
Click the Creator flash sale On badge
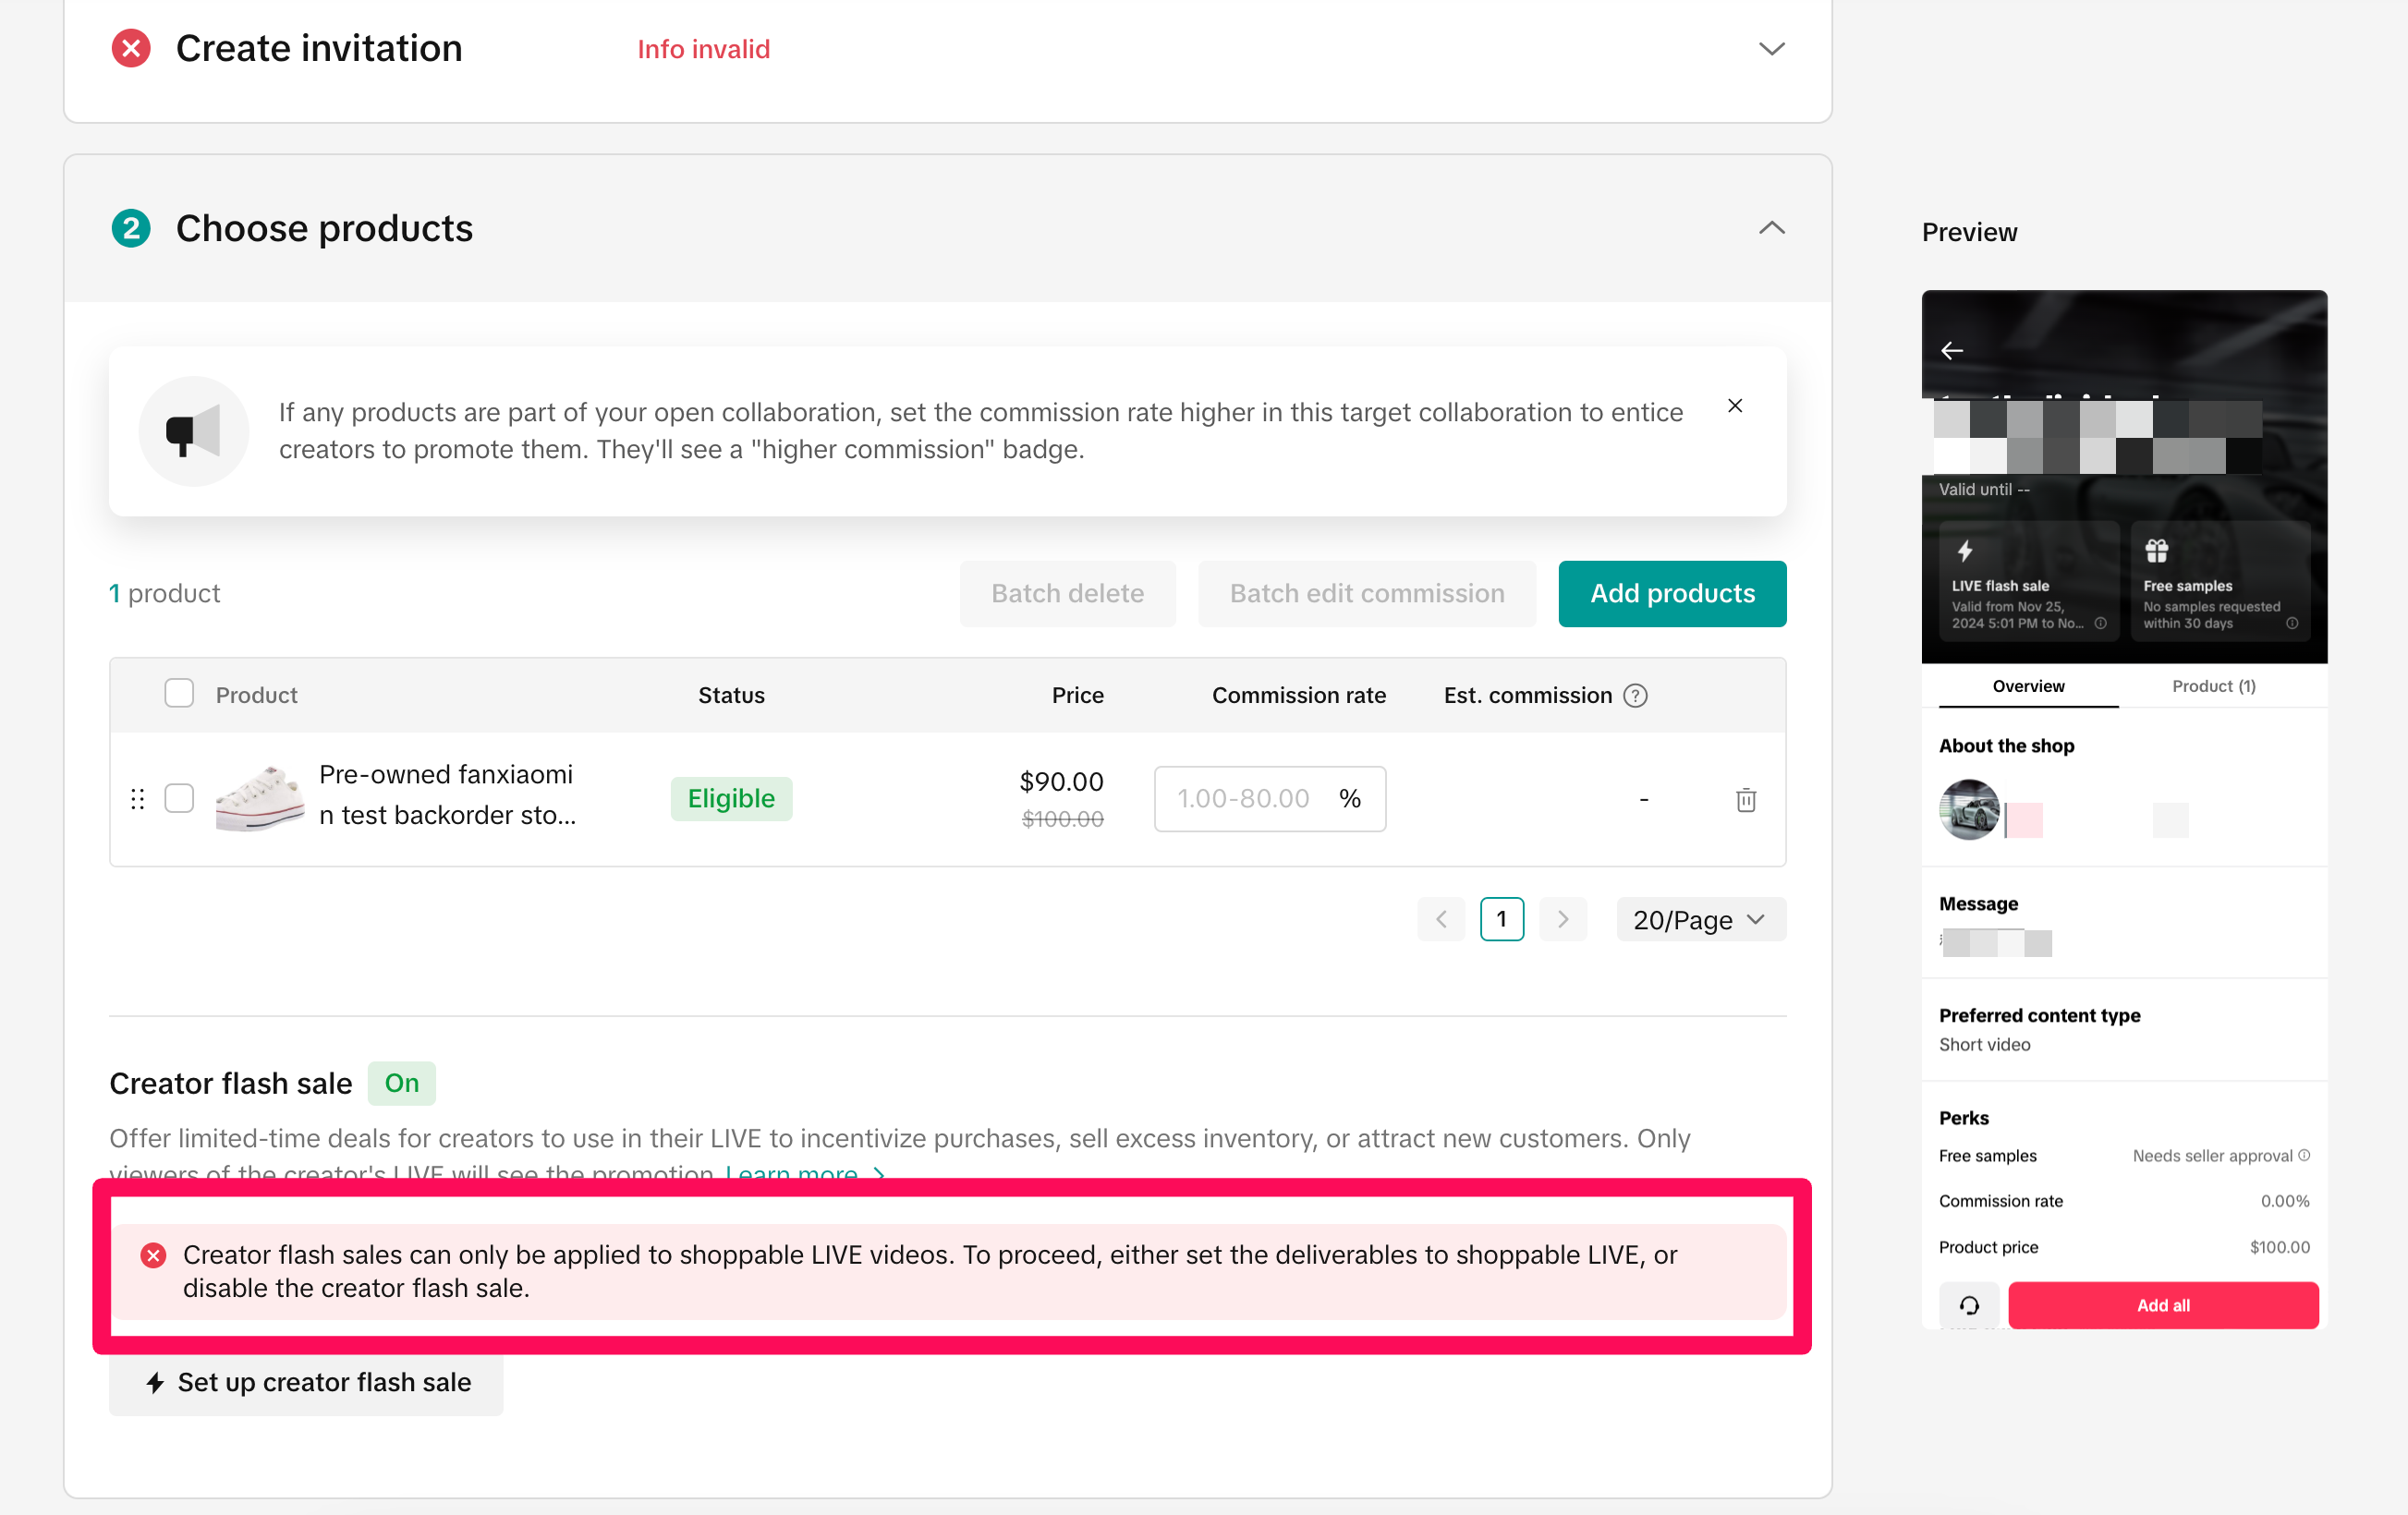click(401, 1083)
